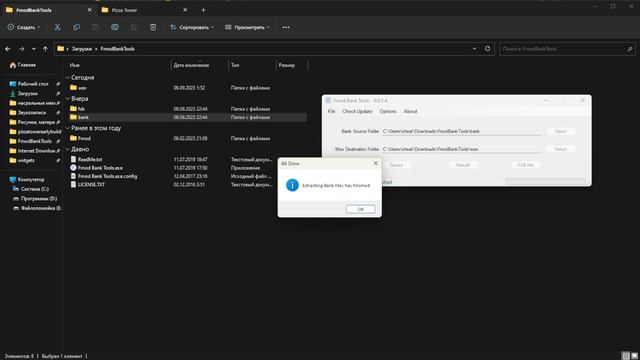Click the search box in FmodBankTools
The image size is (640, 360).
coord(567,49)
